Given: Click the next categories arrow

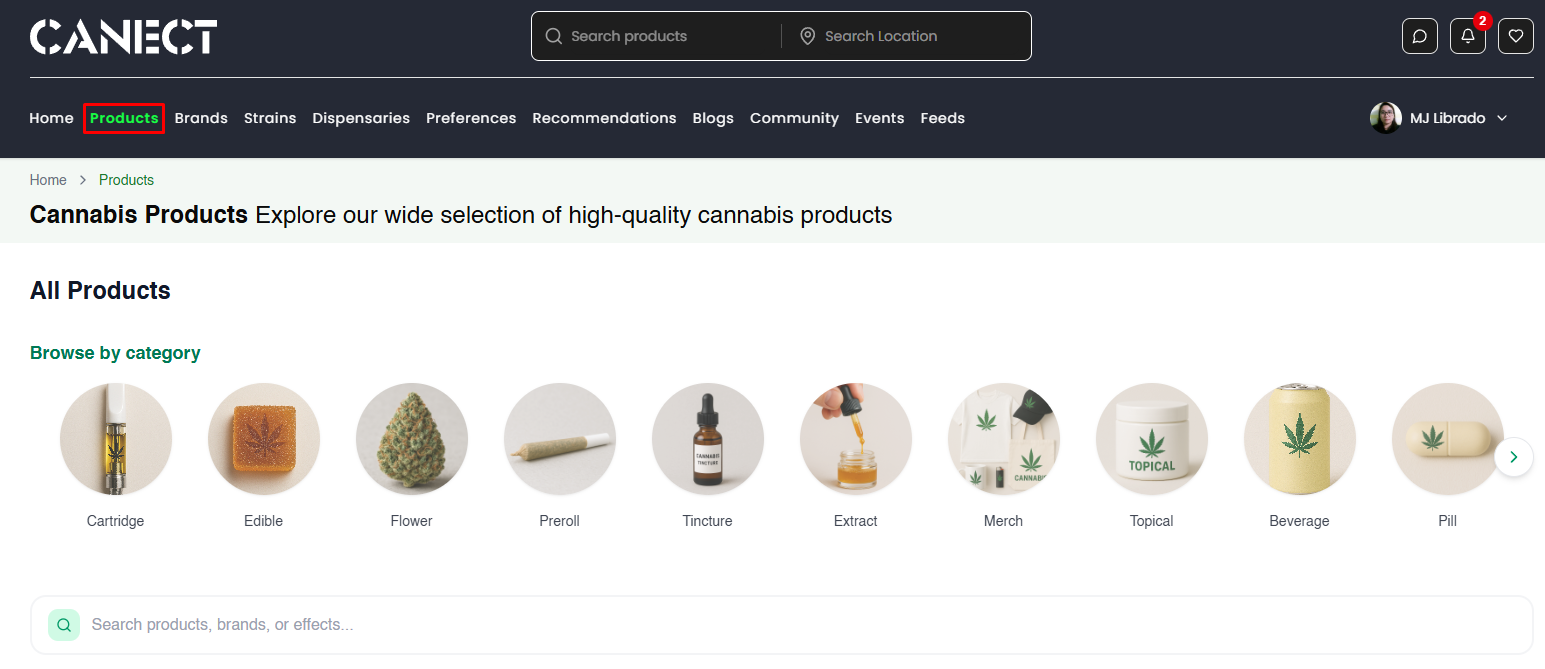Looking at the screenshot, I should [1514, 457].
